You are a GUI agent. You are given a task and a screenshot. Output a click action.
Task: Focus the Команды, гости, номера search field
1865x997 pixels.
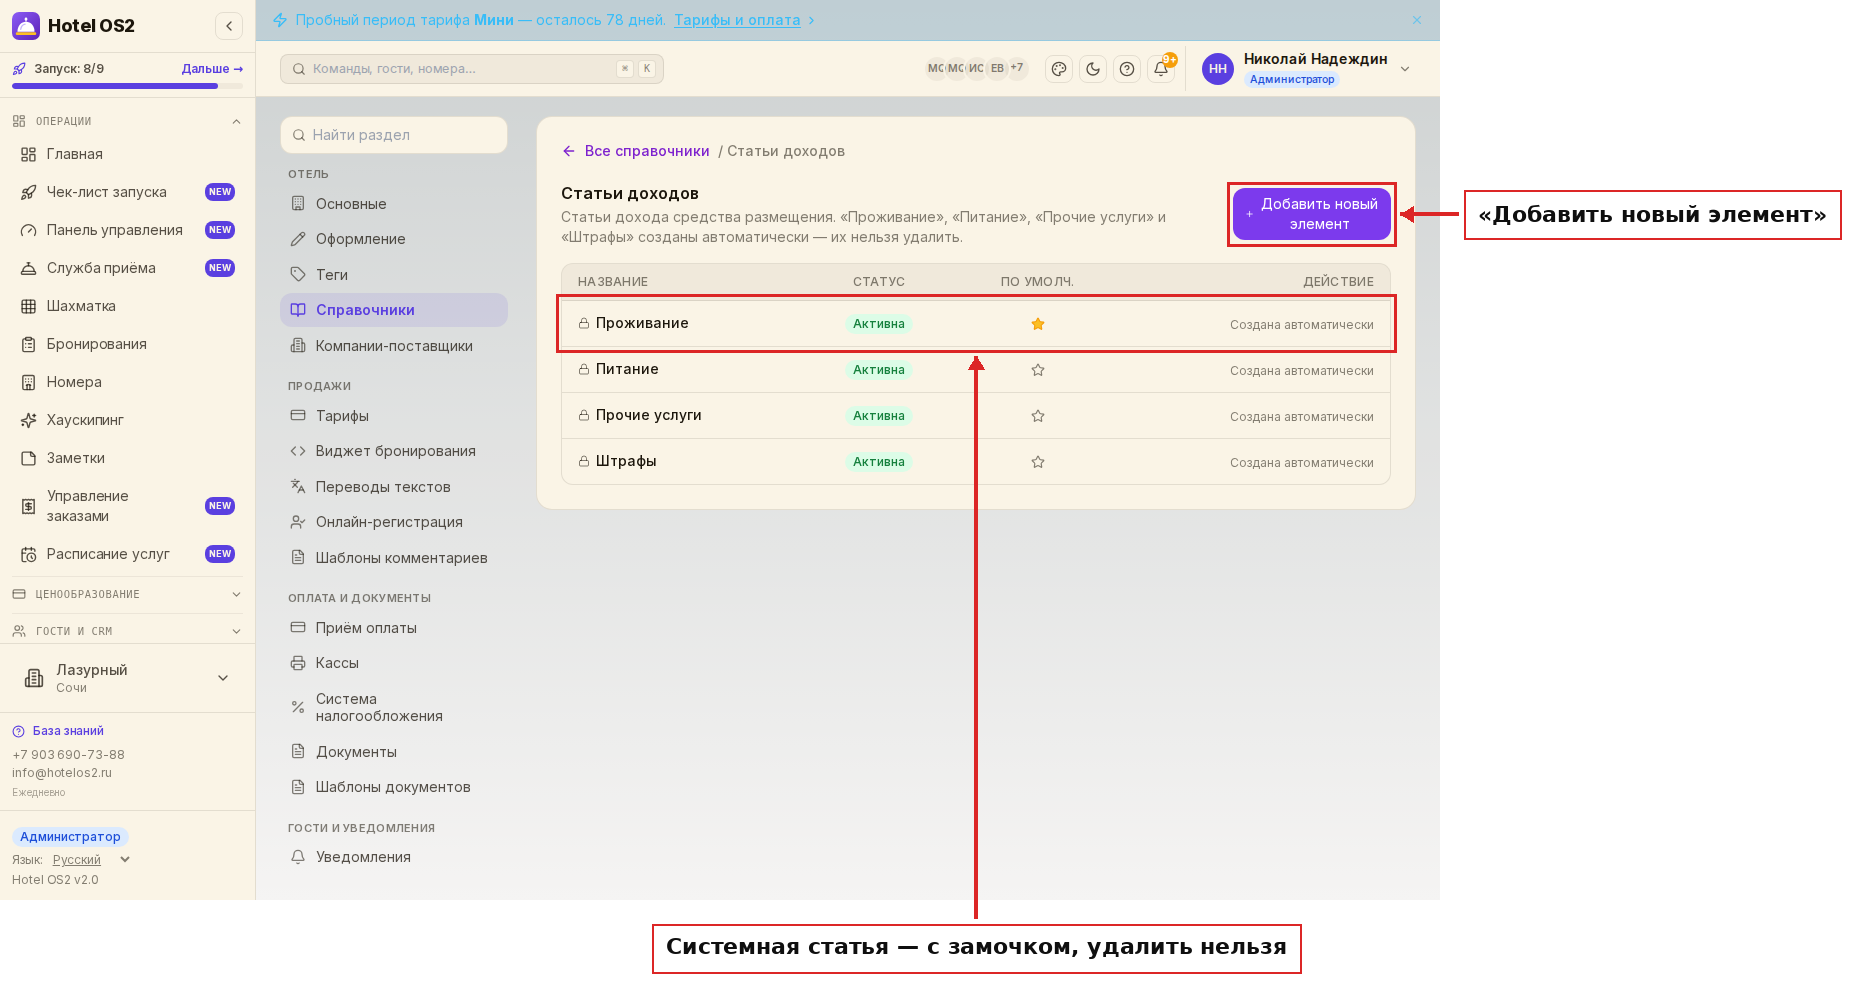472,69
